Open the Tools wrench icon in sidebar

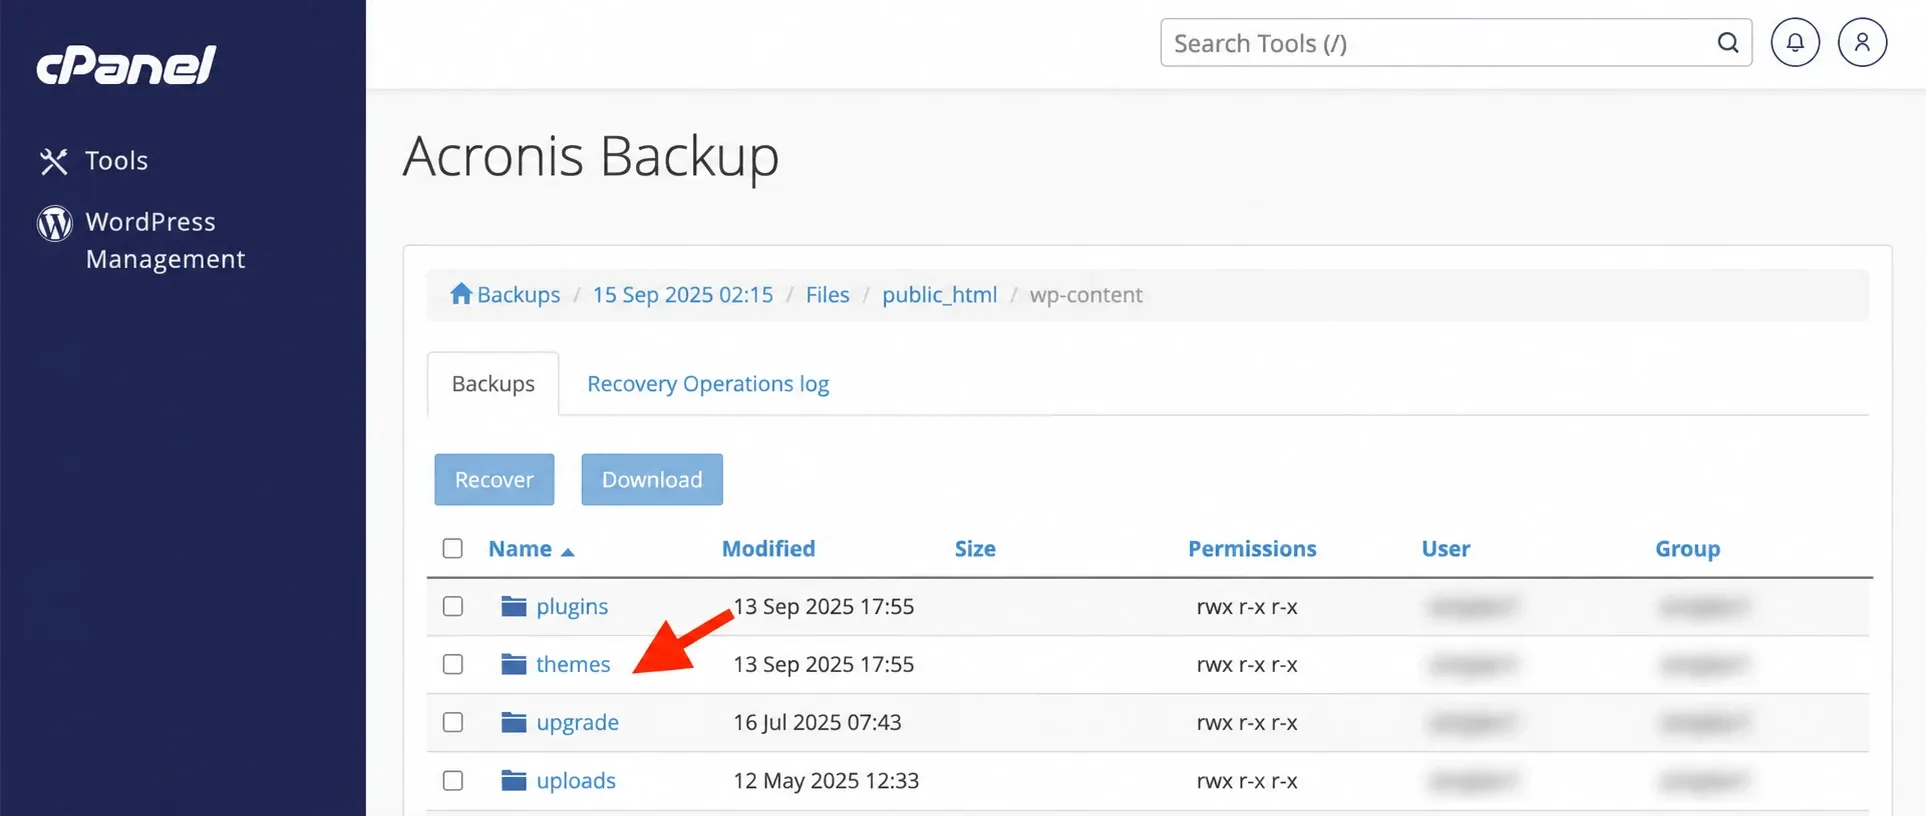(54, 161)
